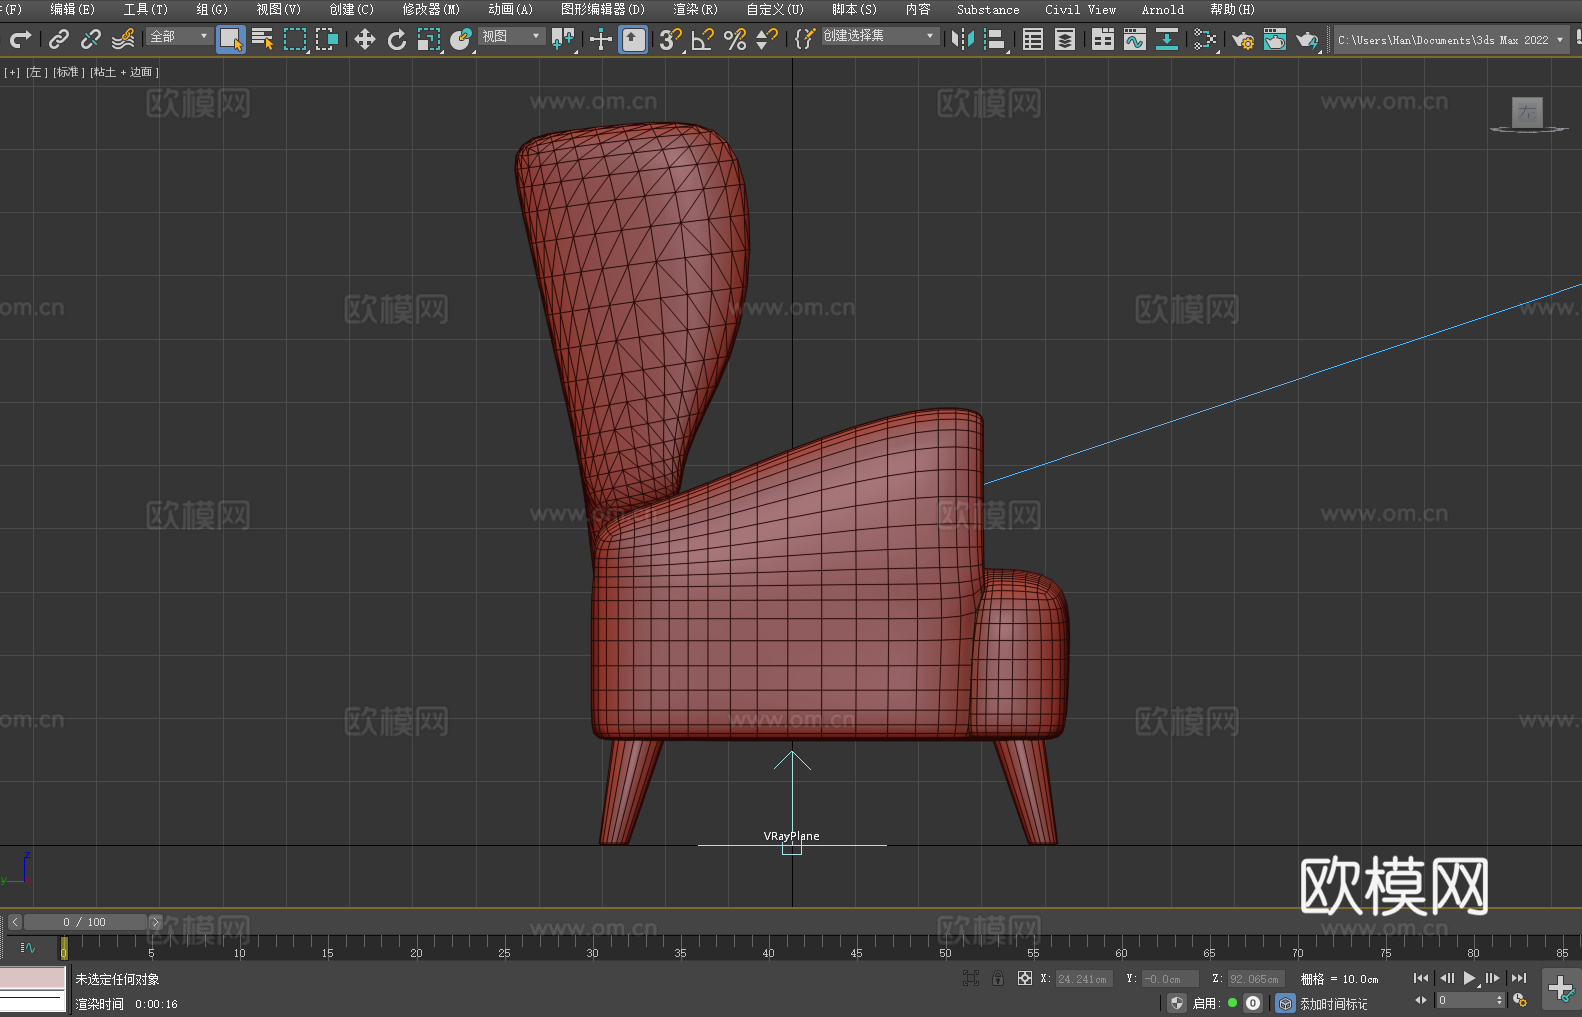Screen dimensions: 1582x1017
Task: Click Select and Manipulate icon
Action: pos(601,39)
